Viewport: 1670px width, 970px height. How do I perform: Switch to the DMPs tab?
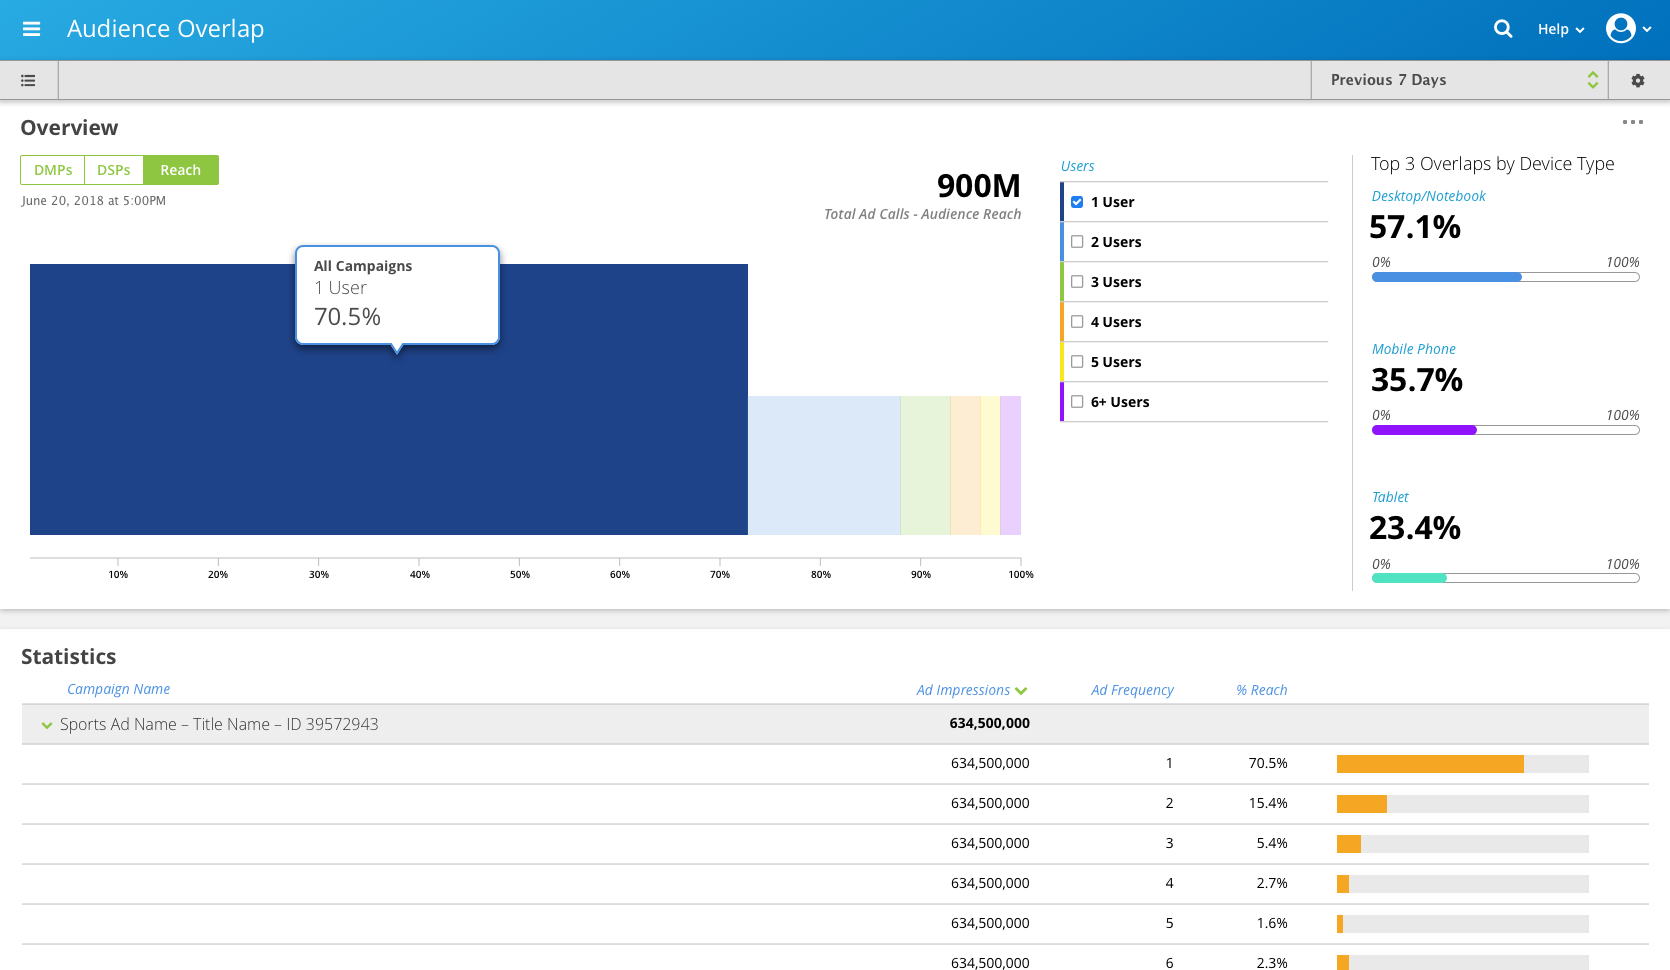click(53, 170)
